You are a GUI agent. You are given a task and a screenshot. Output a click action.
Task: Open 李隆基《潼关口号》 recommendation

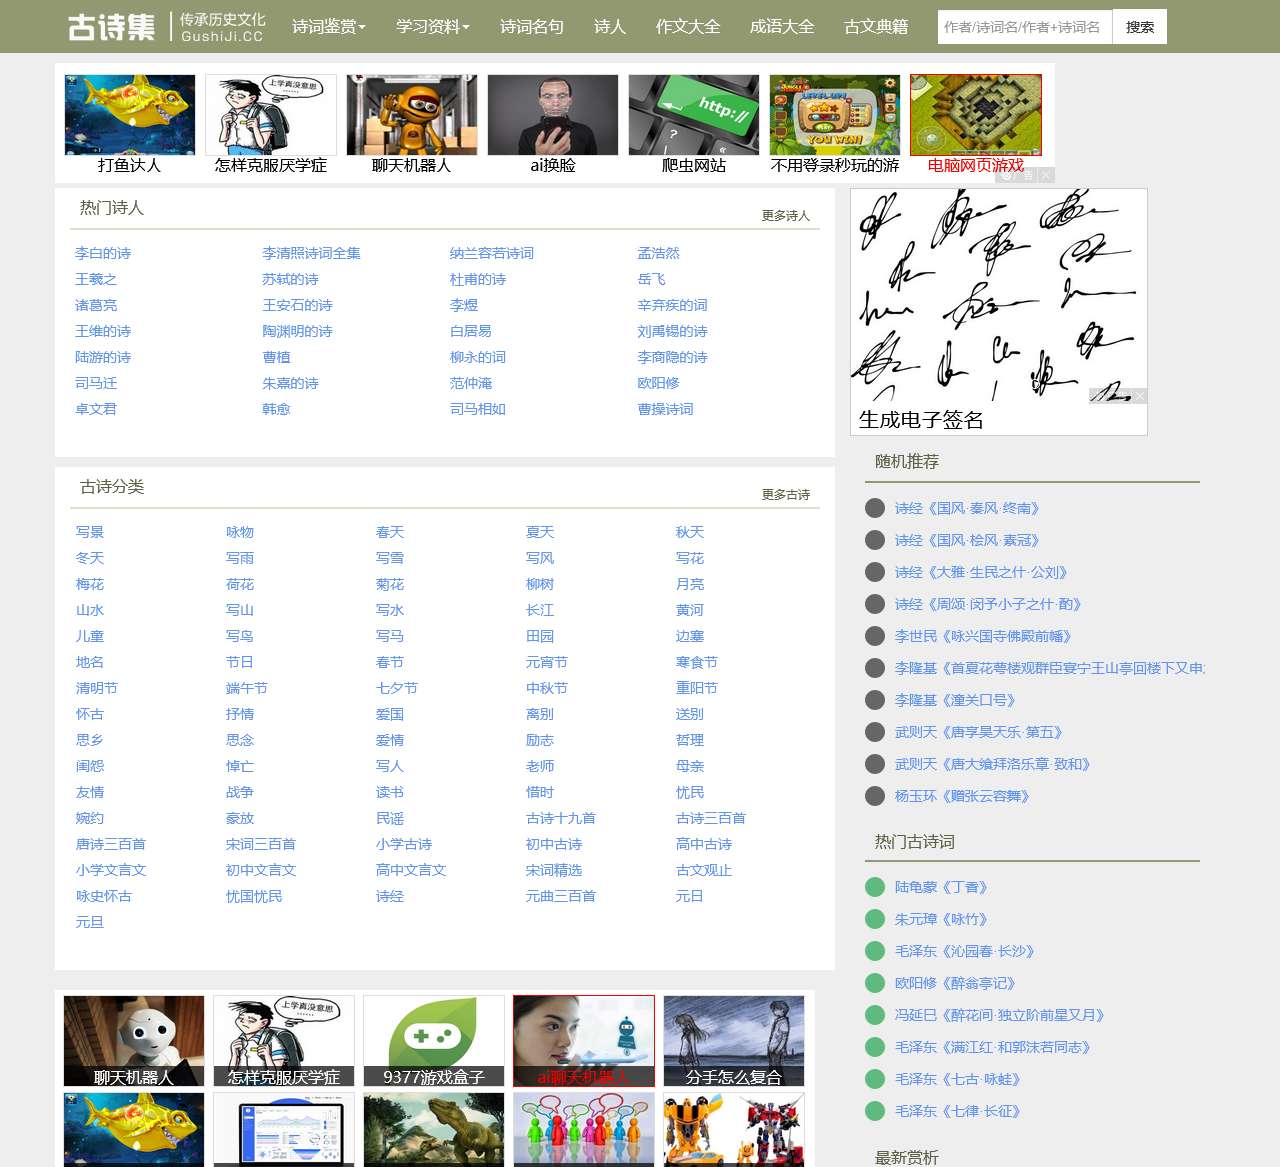(x=955, y=700)
